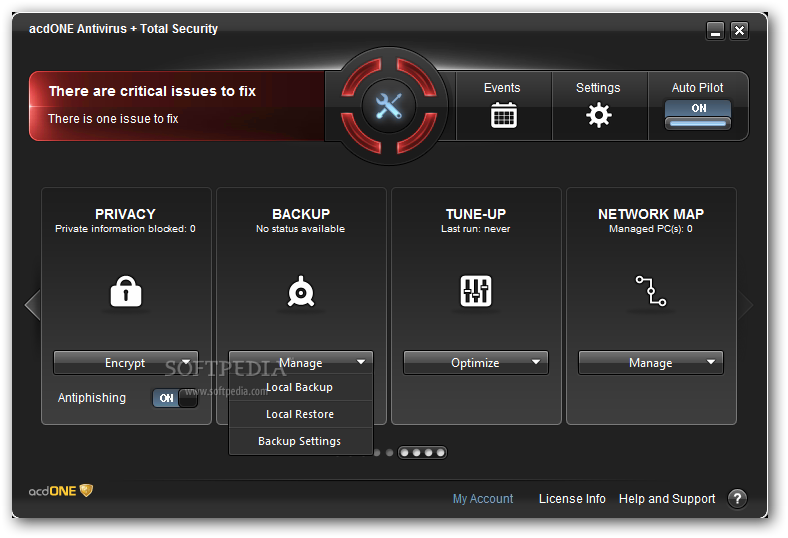The width and height of the screenshot is (788, 538).
Task: Turn off the Auto Pilot switch
Action: [x=698, y=115]
